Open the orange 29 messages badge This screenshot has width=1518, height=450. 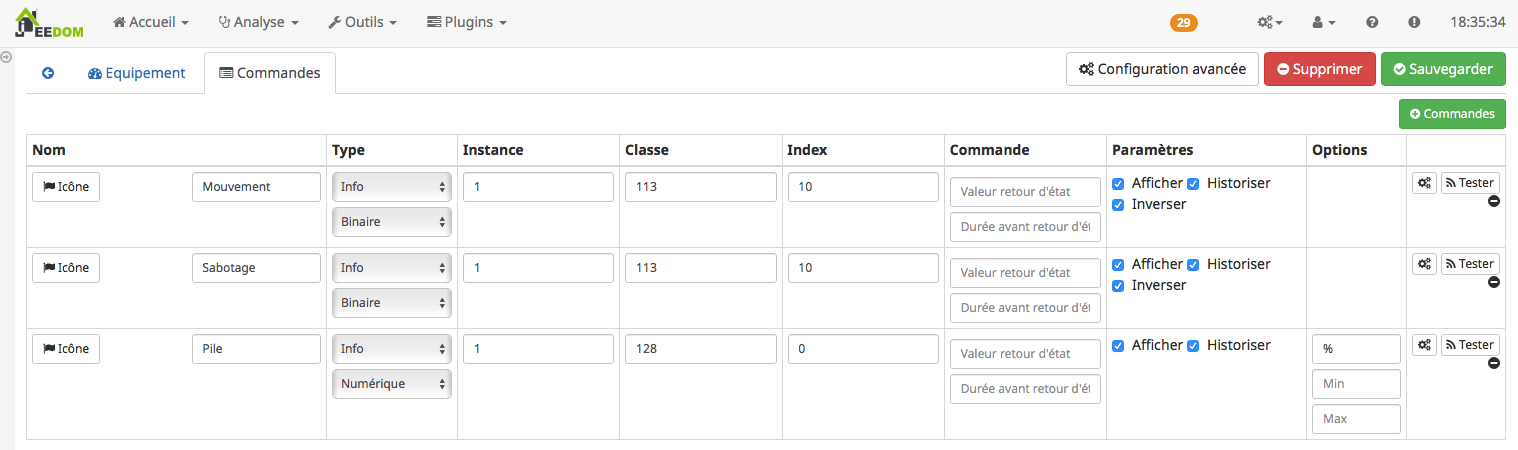pyautogui.click(x=1183, y=22)
